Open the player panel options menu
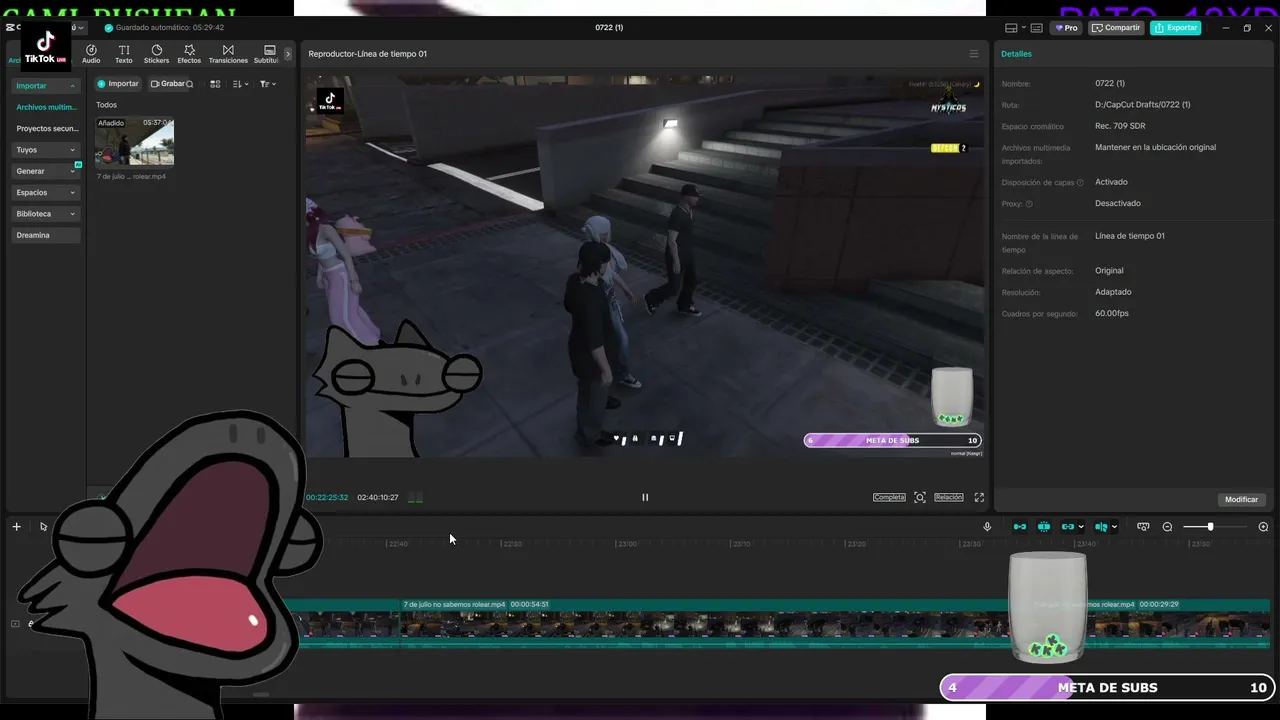The height and width of the screenshot is (720, 1280). pos(974,54)
